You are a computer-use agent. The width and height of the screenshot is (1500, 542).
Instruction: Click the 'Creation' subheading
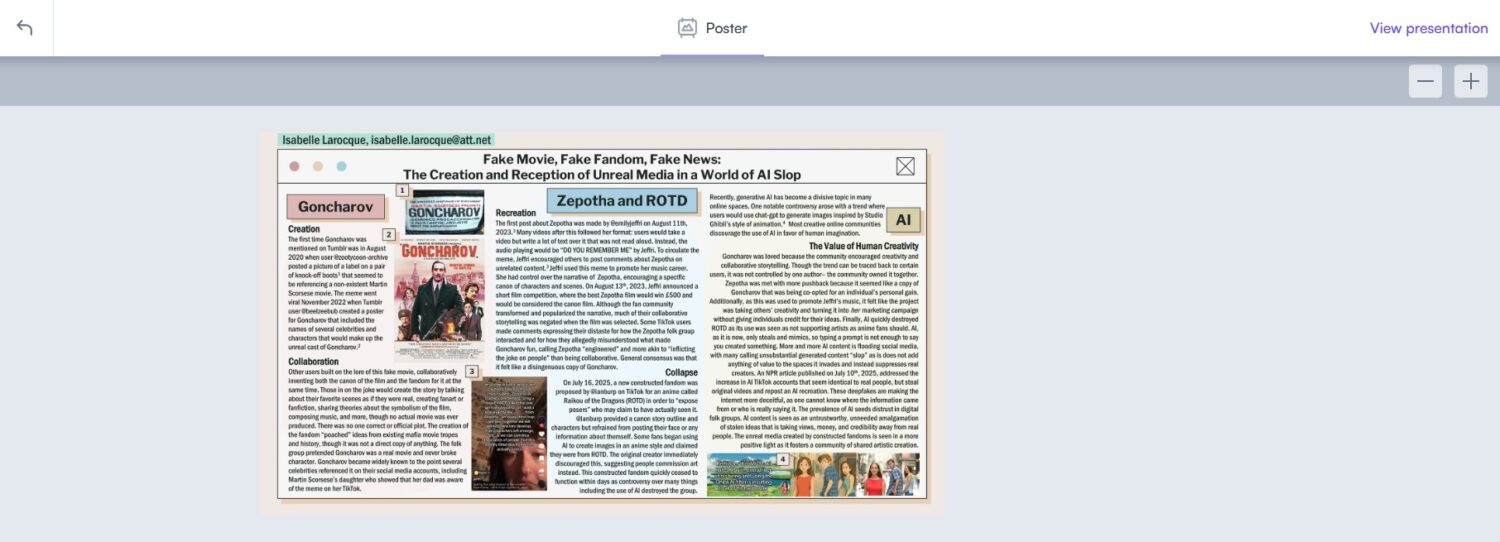coord(304,229)
